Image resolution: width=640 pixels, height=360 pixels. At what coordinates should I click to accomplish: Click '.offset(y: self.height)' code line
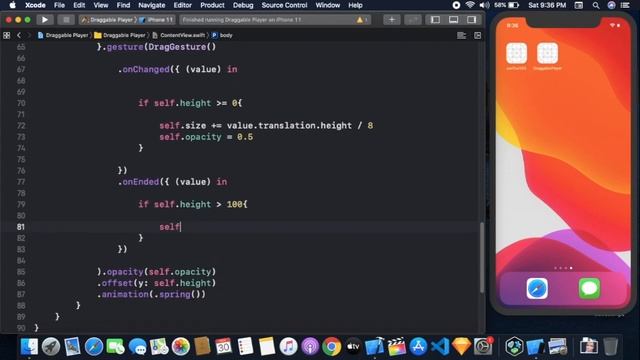pos(156,283)
